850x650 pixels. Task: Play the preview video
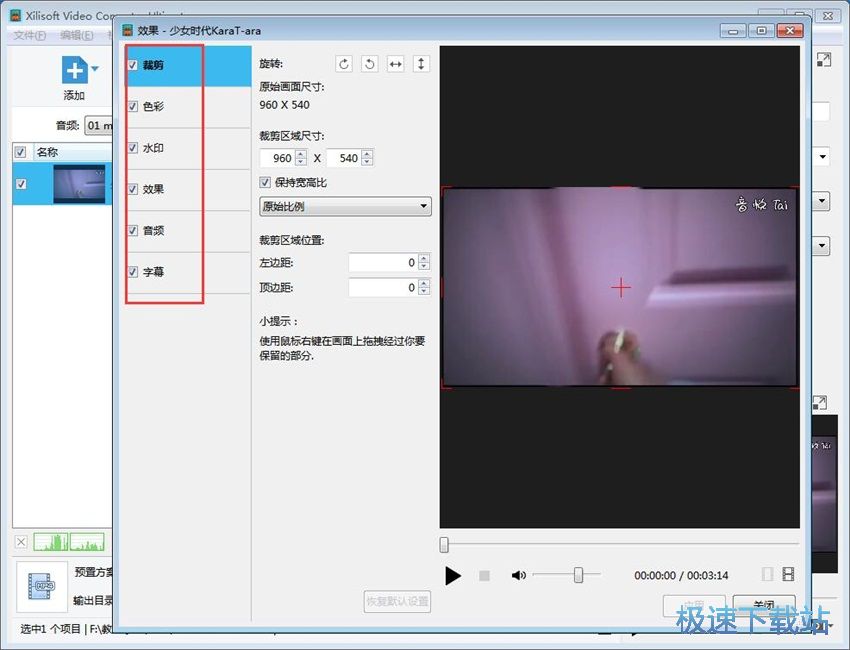tap(453, 575)
